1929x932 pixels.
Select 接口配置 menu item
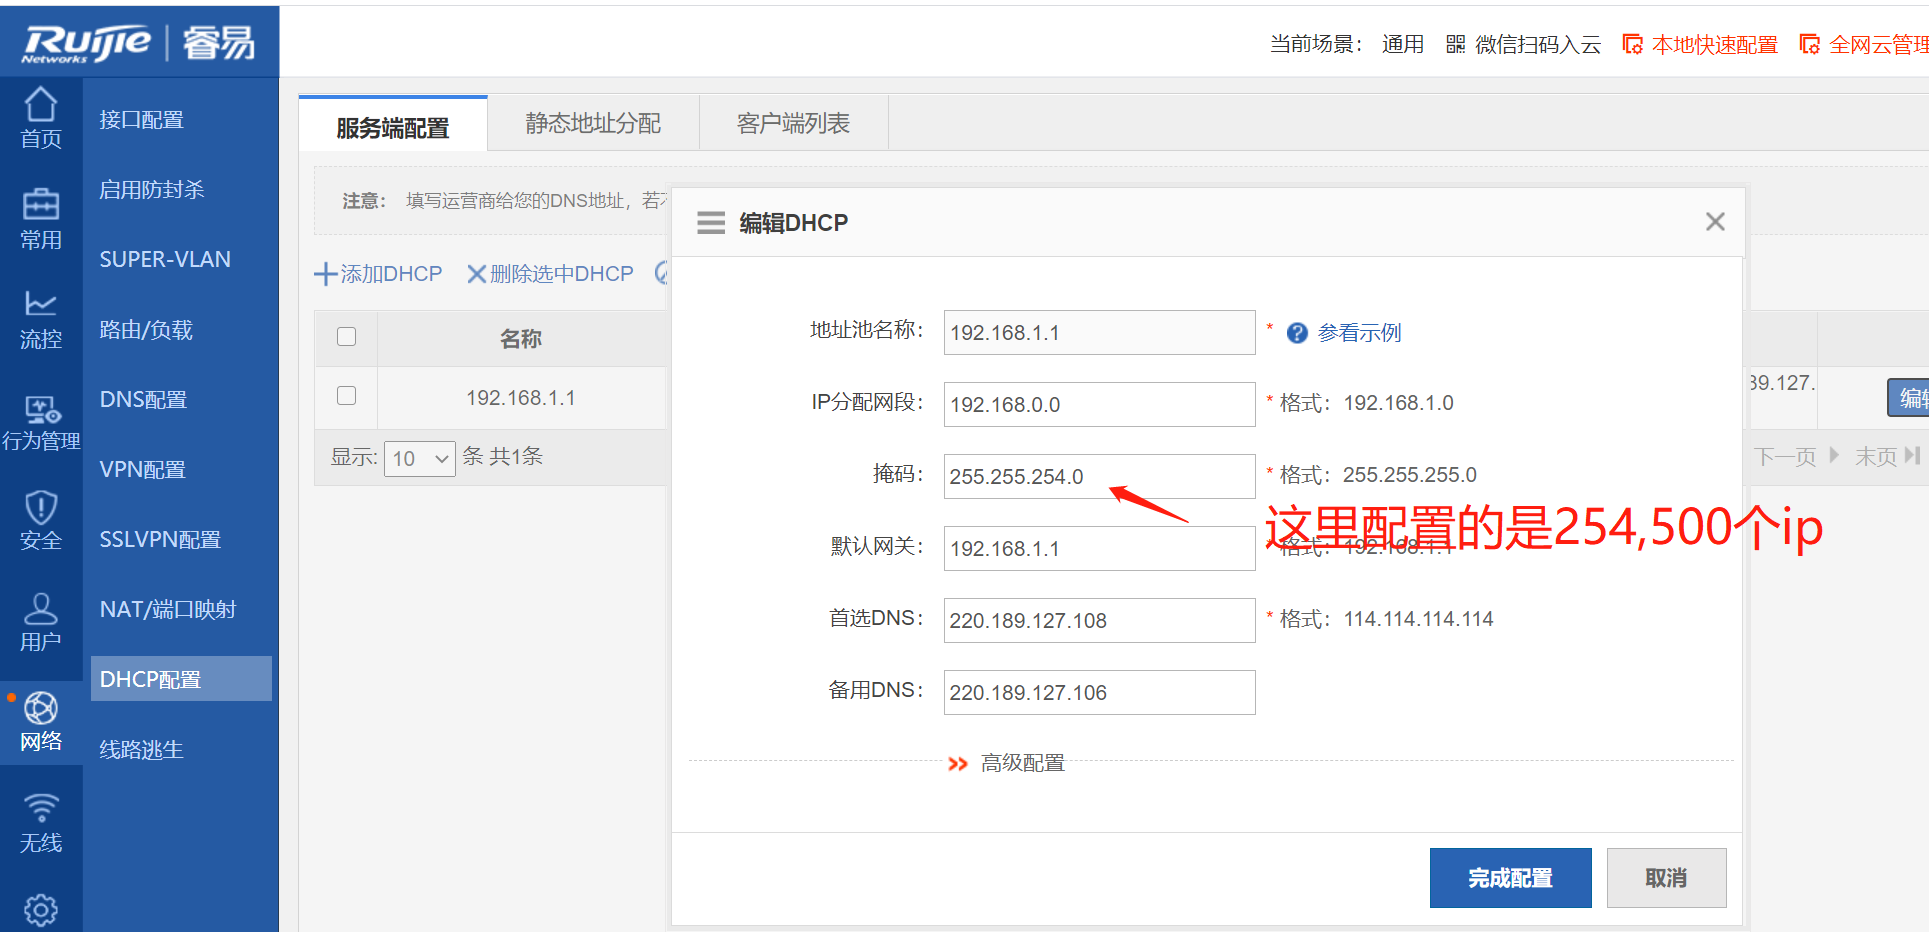pyautogui.click(x=141, y=120)
